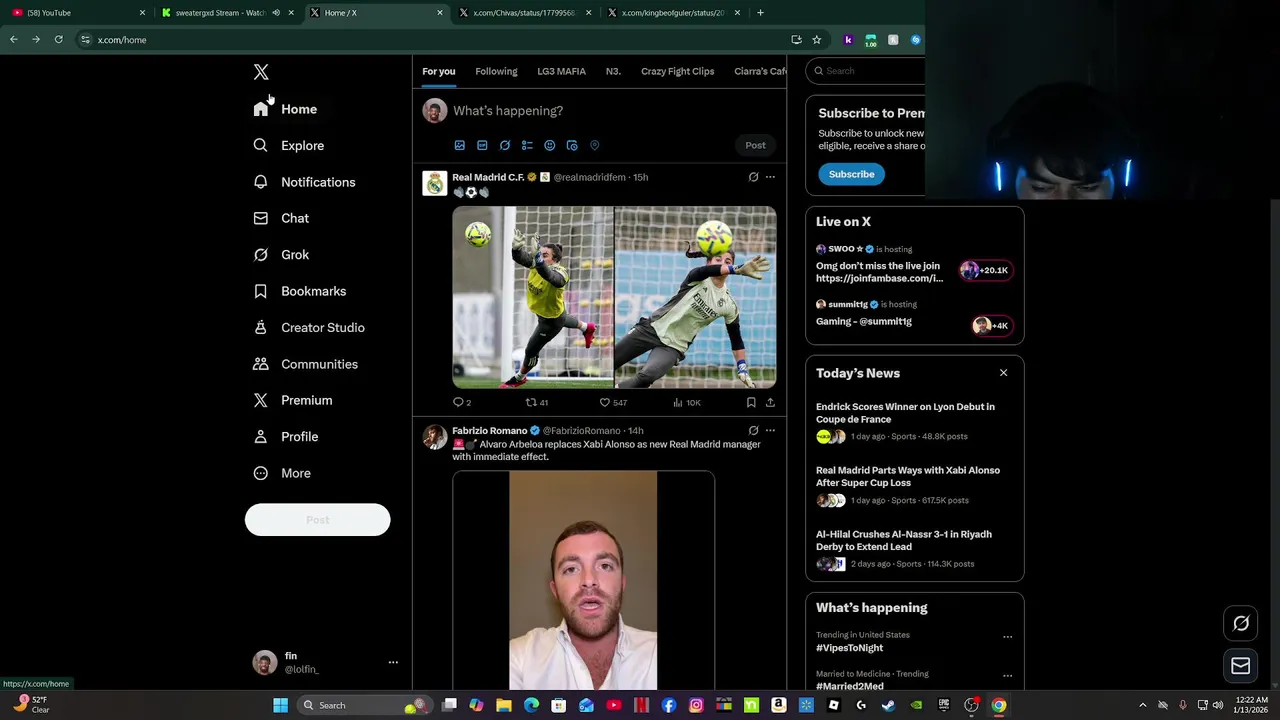The image size is (1280, 720).
Task: Open a new browser tab
Action: pyautogui.click(x=760, y=13)
